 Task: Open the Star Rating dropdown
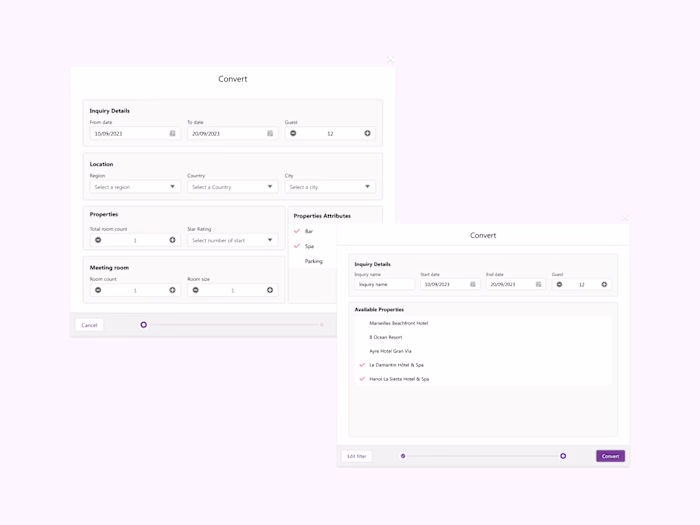(x=233, y=240)
